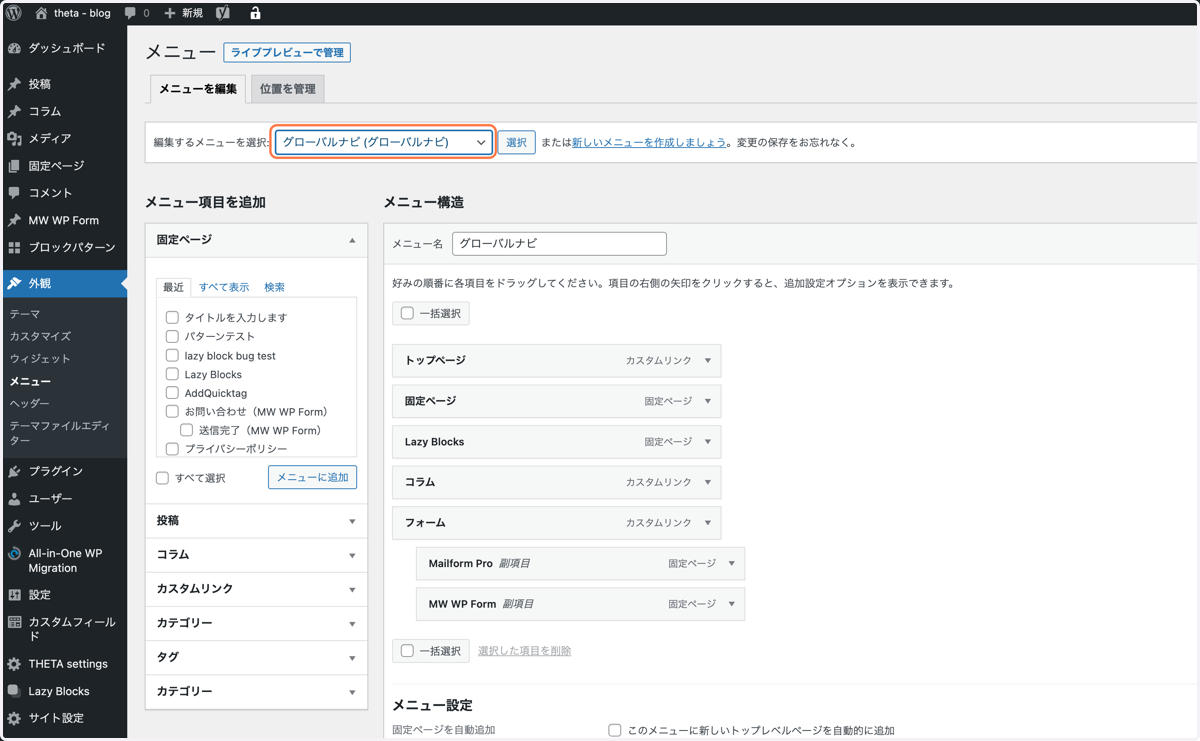Click the 投稿 pin icon
The height and width of the screenshot is (741, 1200).
click(14, 84)
